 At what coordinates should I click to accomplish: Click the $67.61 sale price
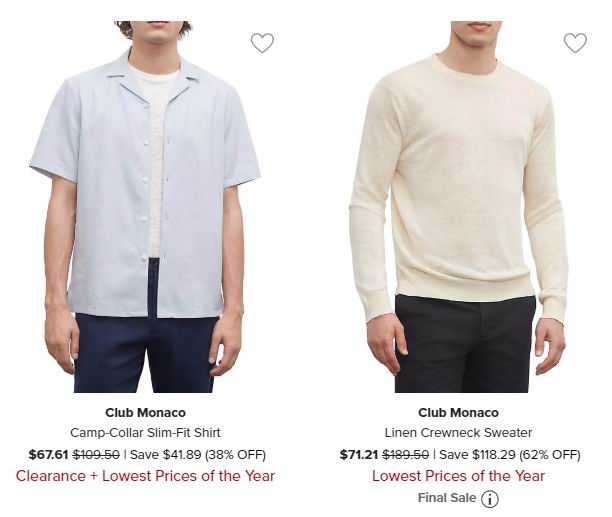(48, 455)
